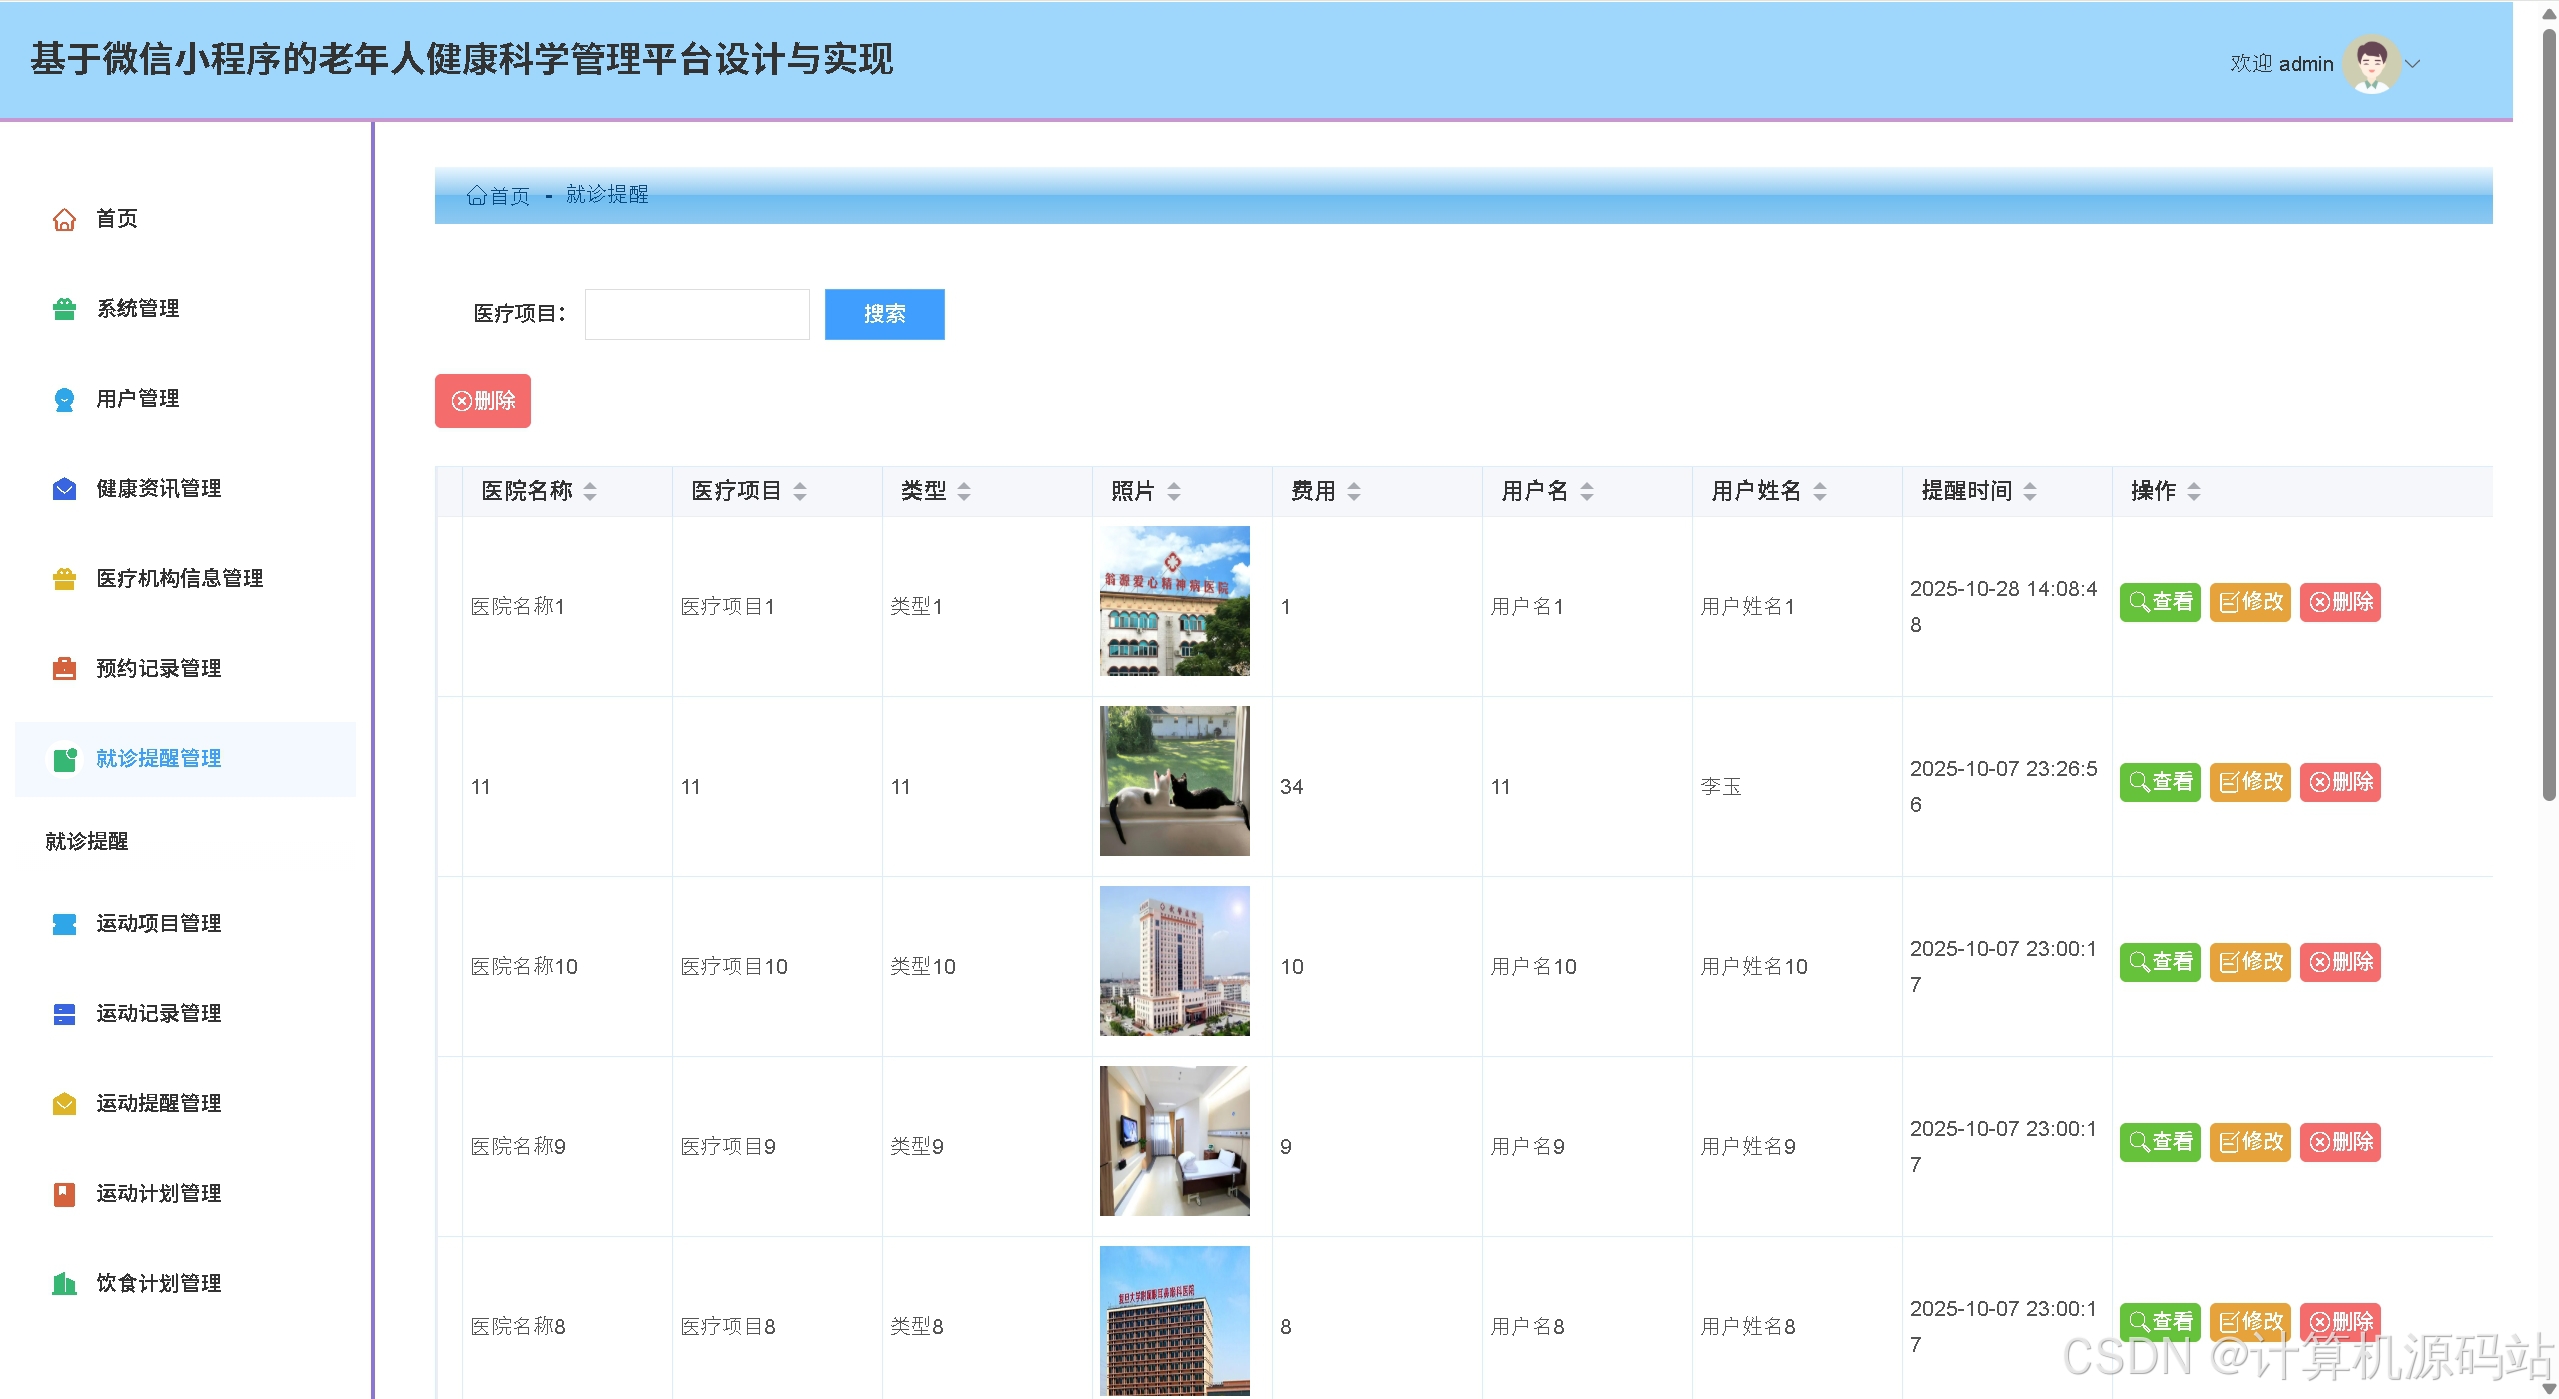
Task: Click the home icon in breadcrumb
Action: 476,196
